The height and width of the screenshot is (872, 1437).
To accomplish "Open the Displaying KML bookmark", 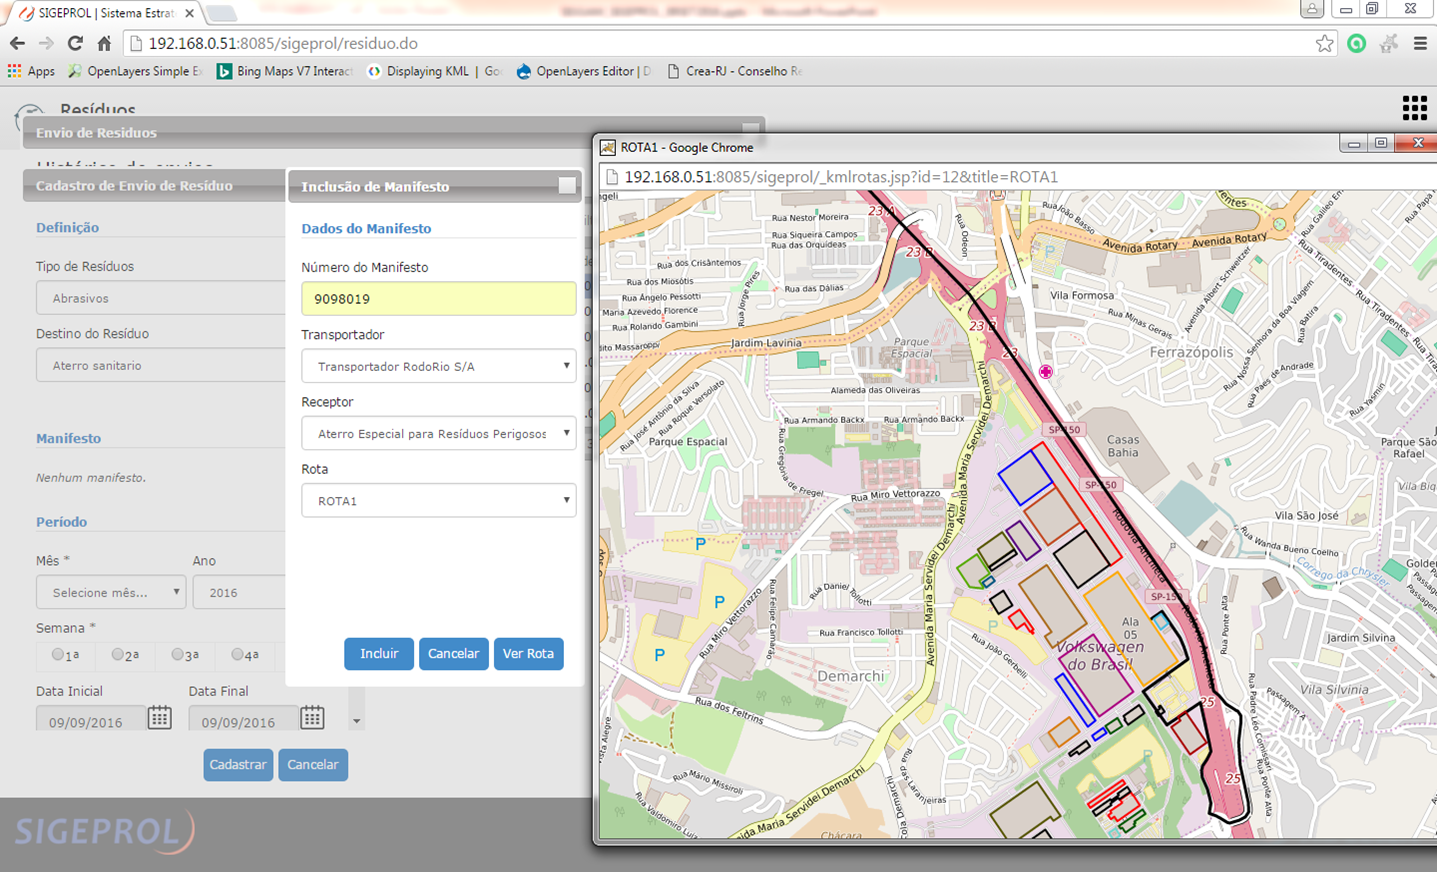I will coord(434,71).
